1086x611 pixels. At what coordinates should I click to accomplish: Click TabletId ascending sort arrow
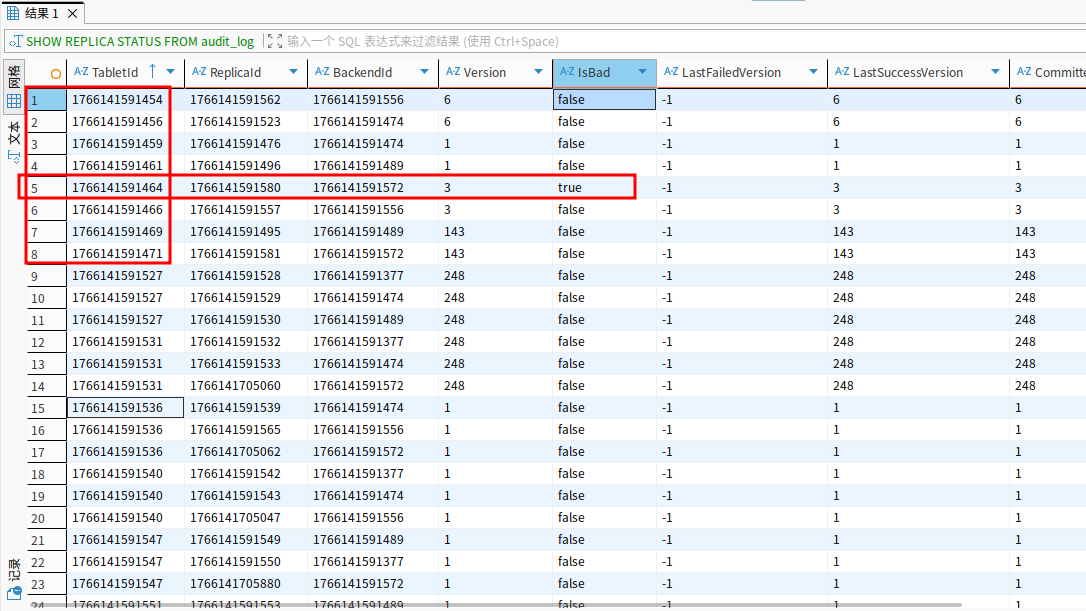pyautogui.click(x=152, y=71)
